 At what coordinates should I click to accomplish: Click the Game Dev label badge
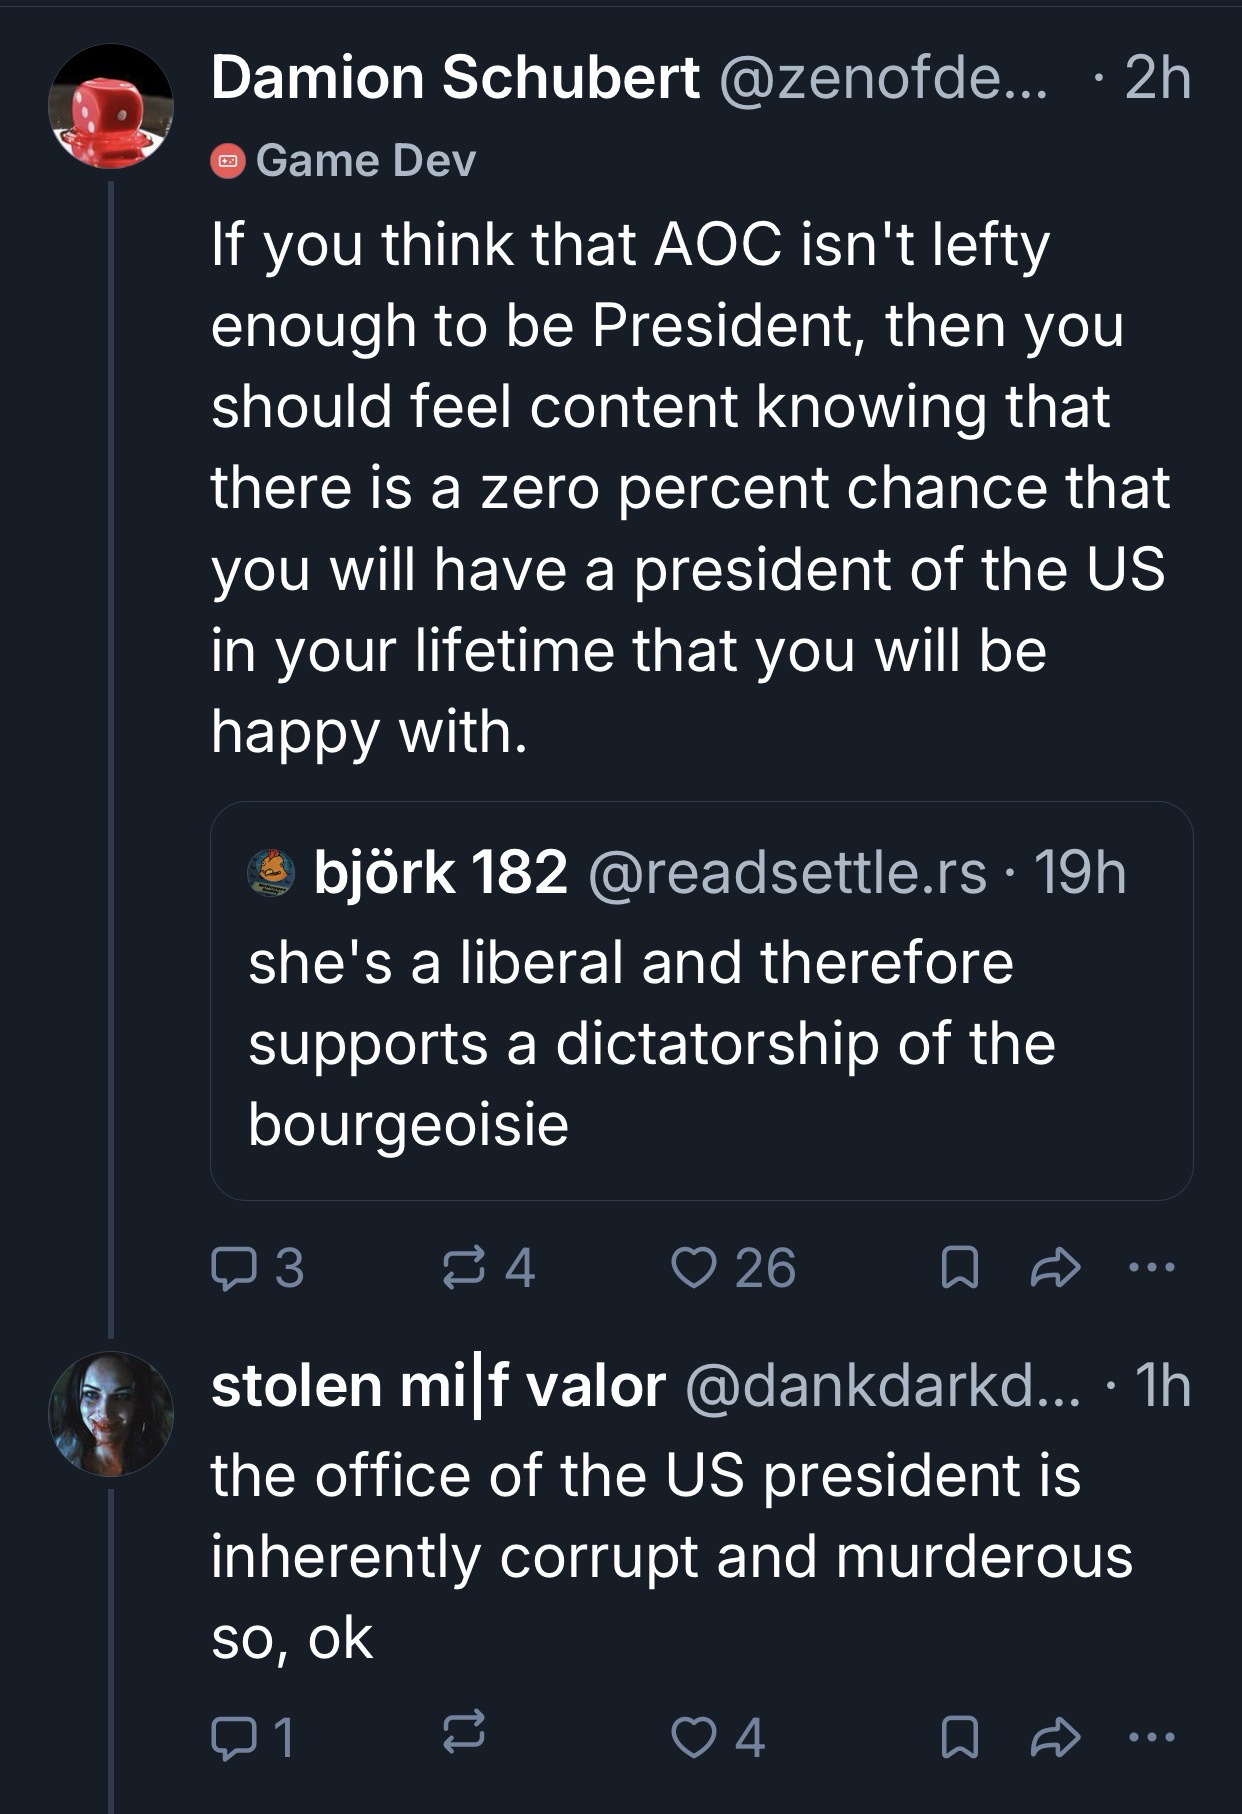click(344, 161)
